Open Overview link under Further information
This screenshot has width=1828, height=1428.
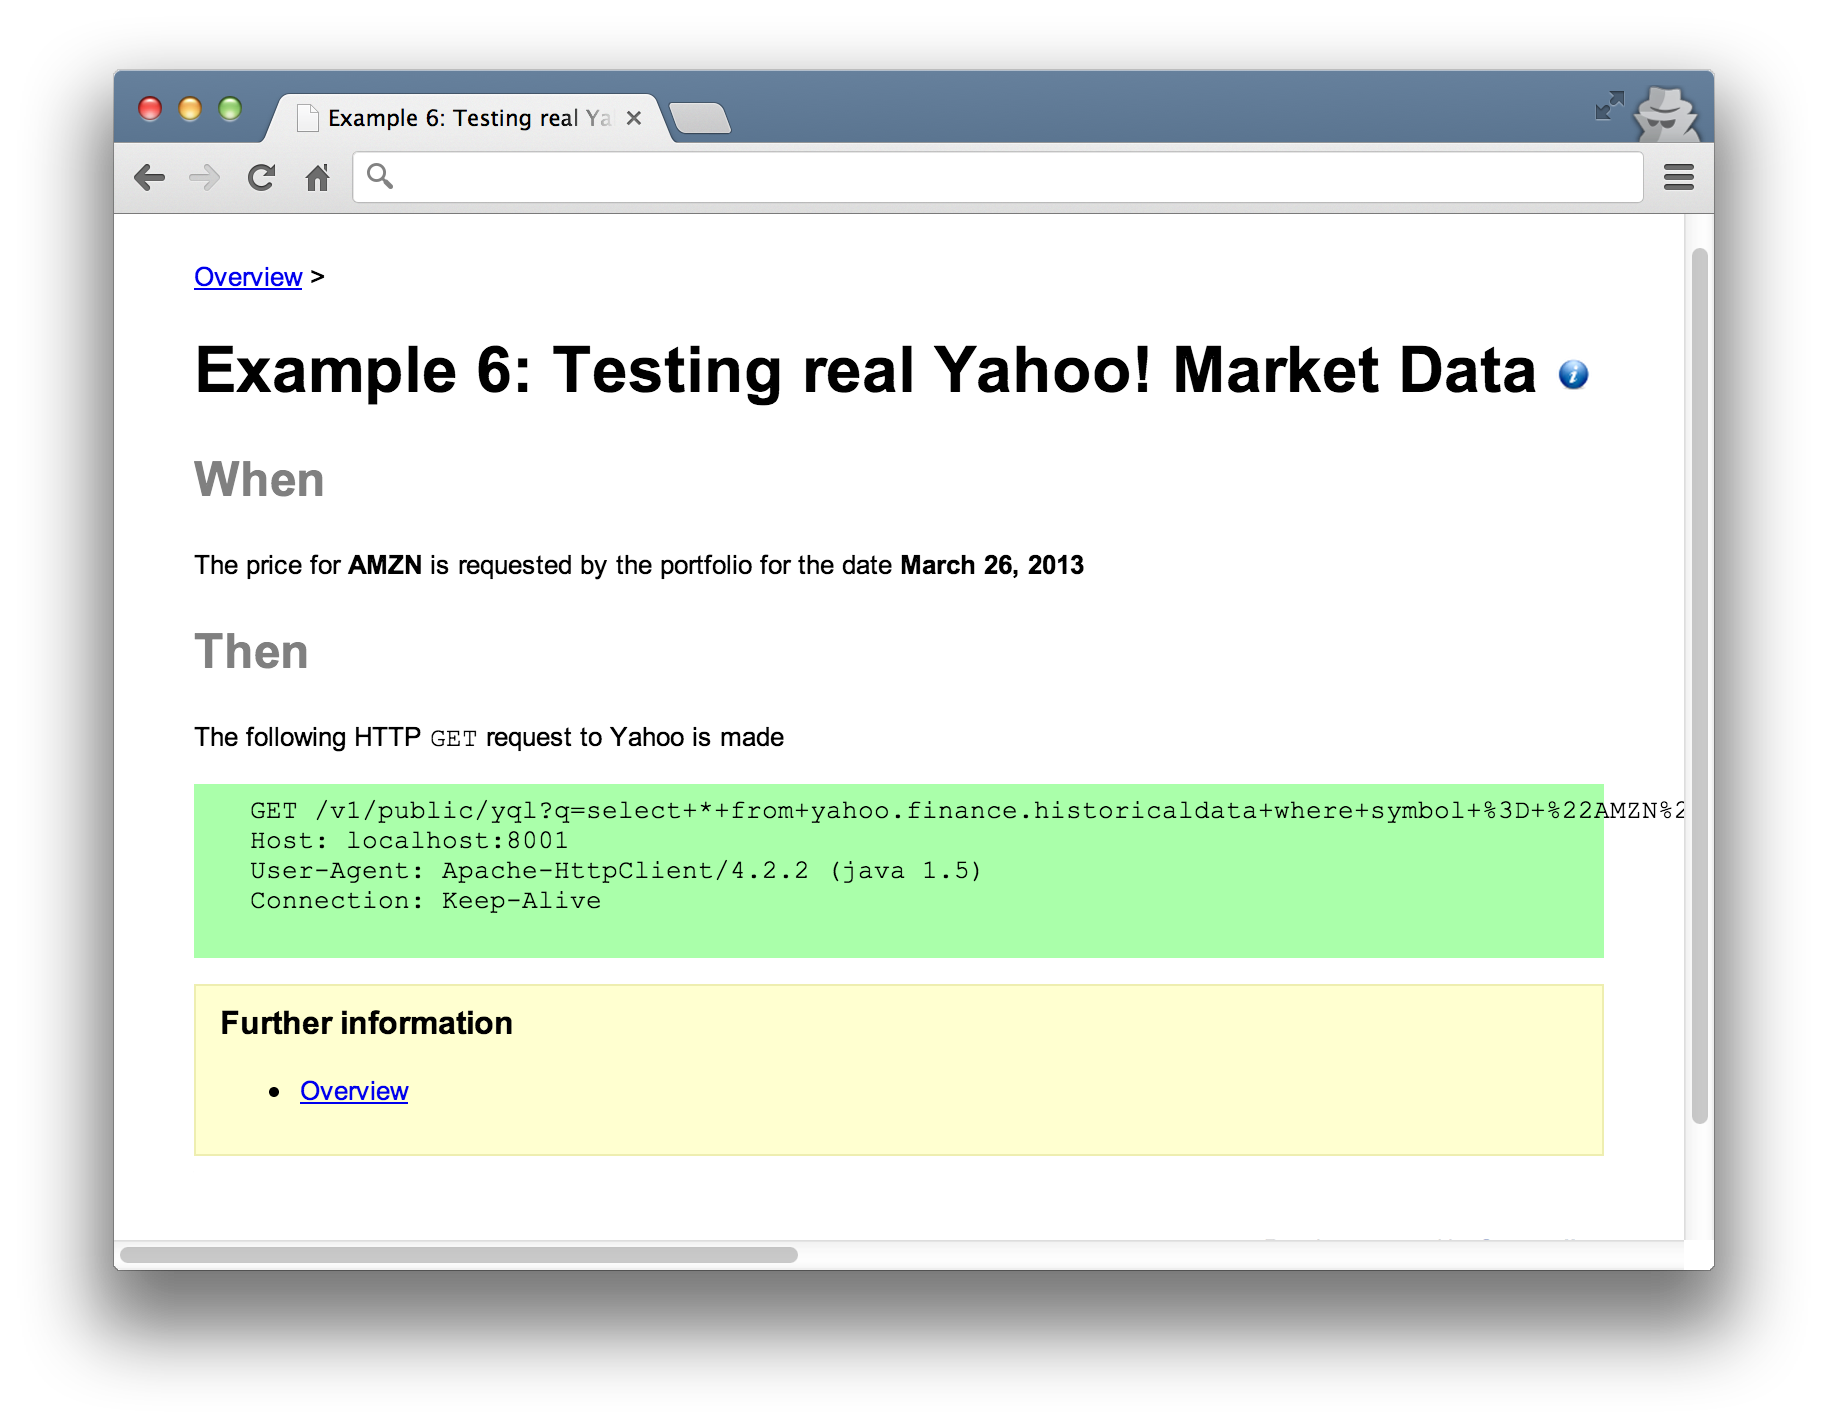coord(353,1091)
